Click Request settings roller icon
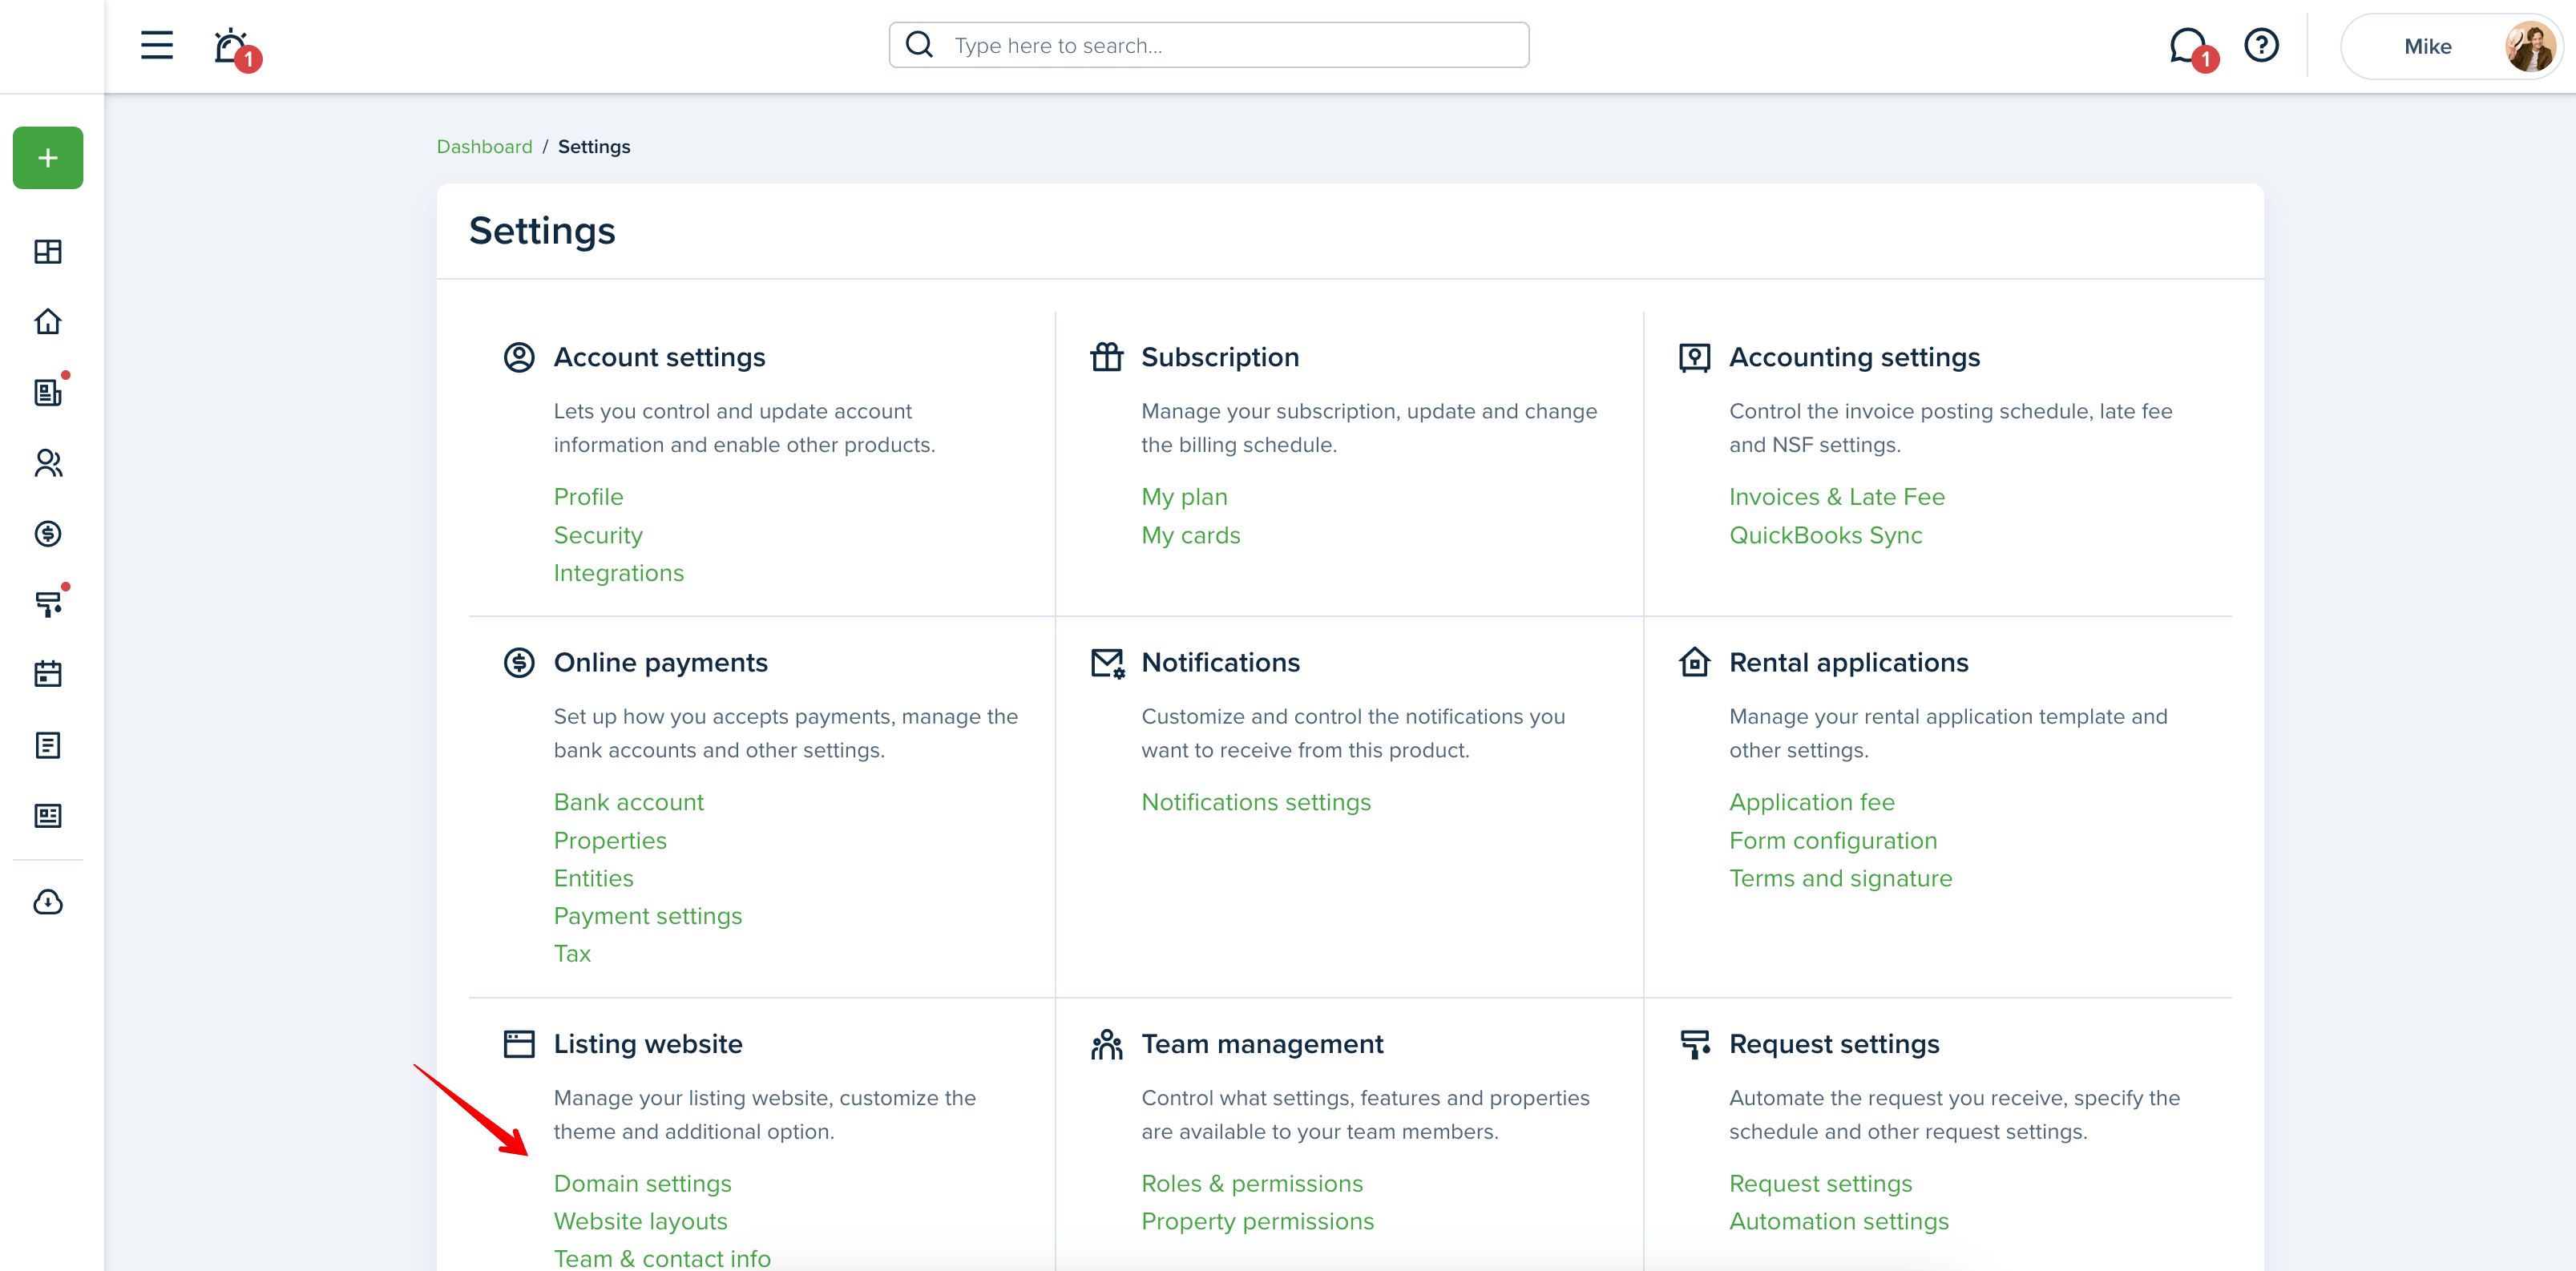 [1695, 1045]
